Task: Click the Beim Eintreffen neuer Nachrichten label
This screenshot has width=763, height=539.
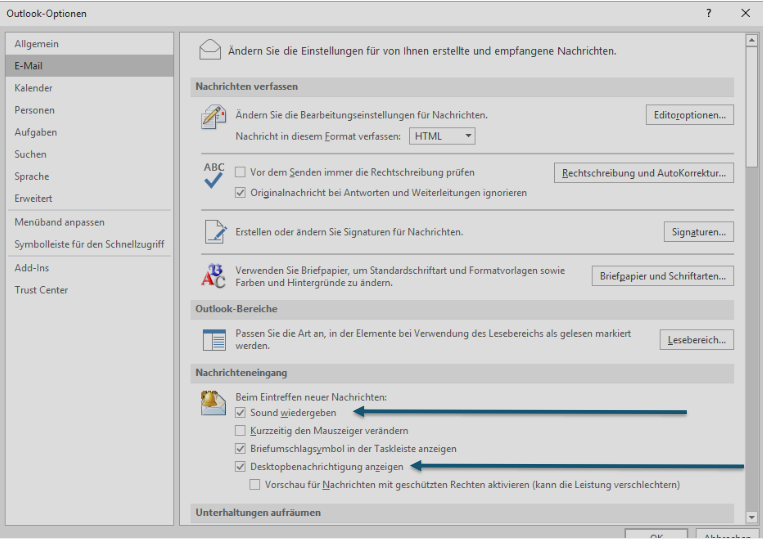Action: [311, 397]
